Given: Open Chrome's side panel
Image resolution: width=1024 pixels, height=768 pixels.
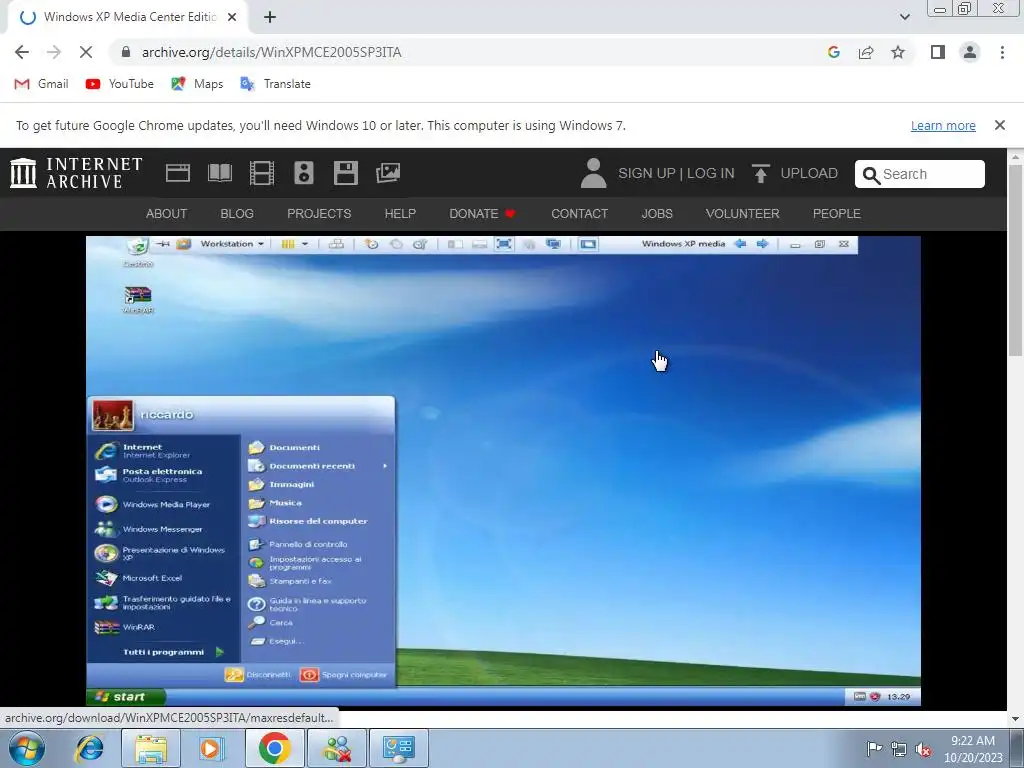Looking at the screenshot, I should pos(938,52).
